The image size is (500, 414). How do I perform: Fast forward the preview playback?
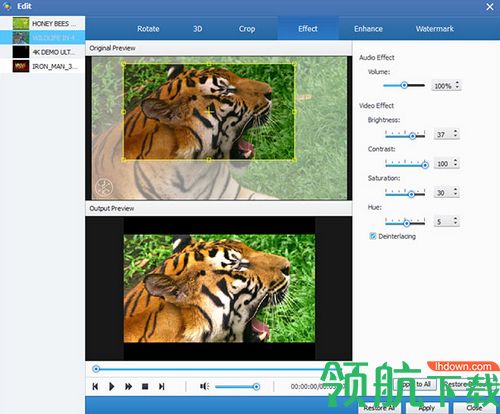coord(128,386)
